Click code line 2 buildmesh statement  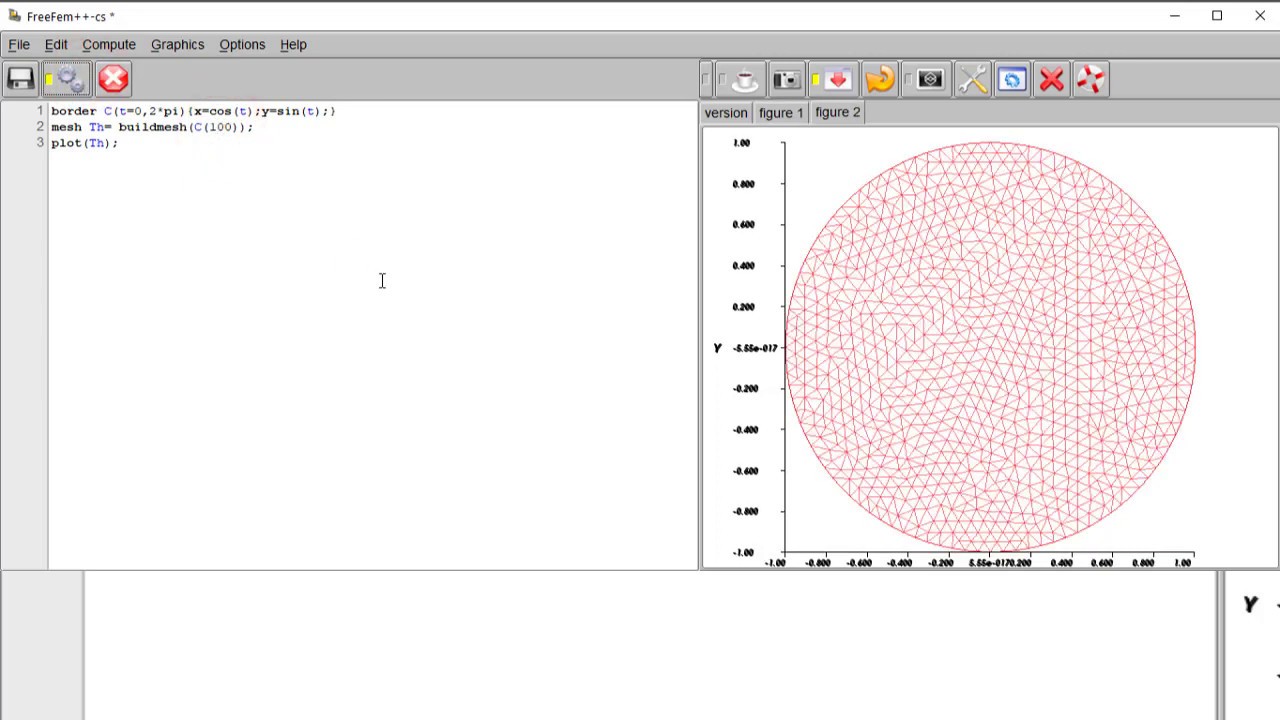pos(152,127)
